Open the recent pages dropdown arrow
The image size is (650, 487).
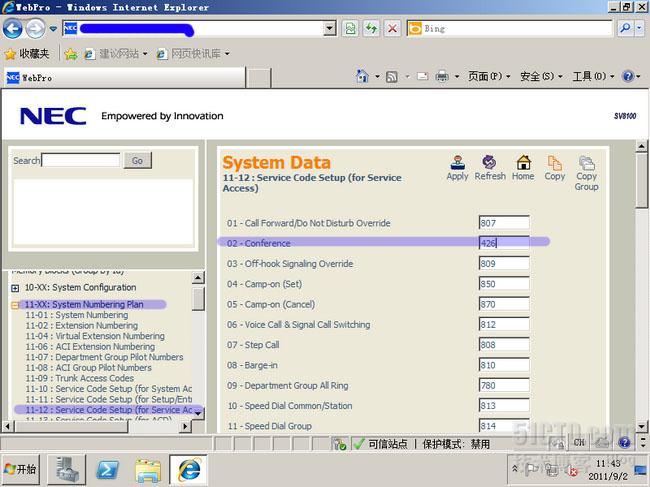tap(53, 29)
